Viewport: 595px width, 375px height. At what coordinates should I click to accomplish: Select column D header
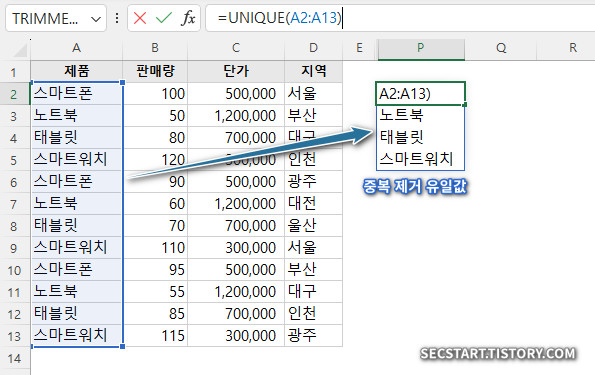[x=313, y=49]
